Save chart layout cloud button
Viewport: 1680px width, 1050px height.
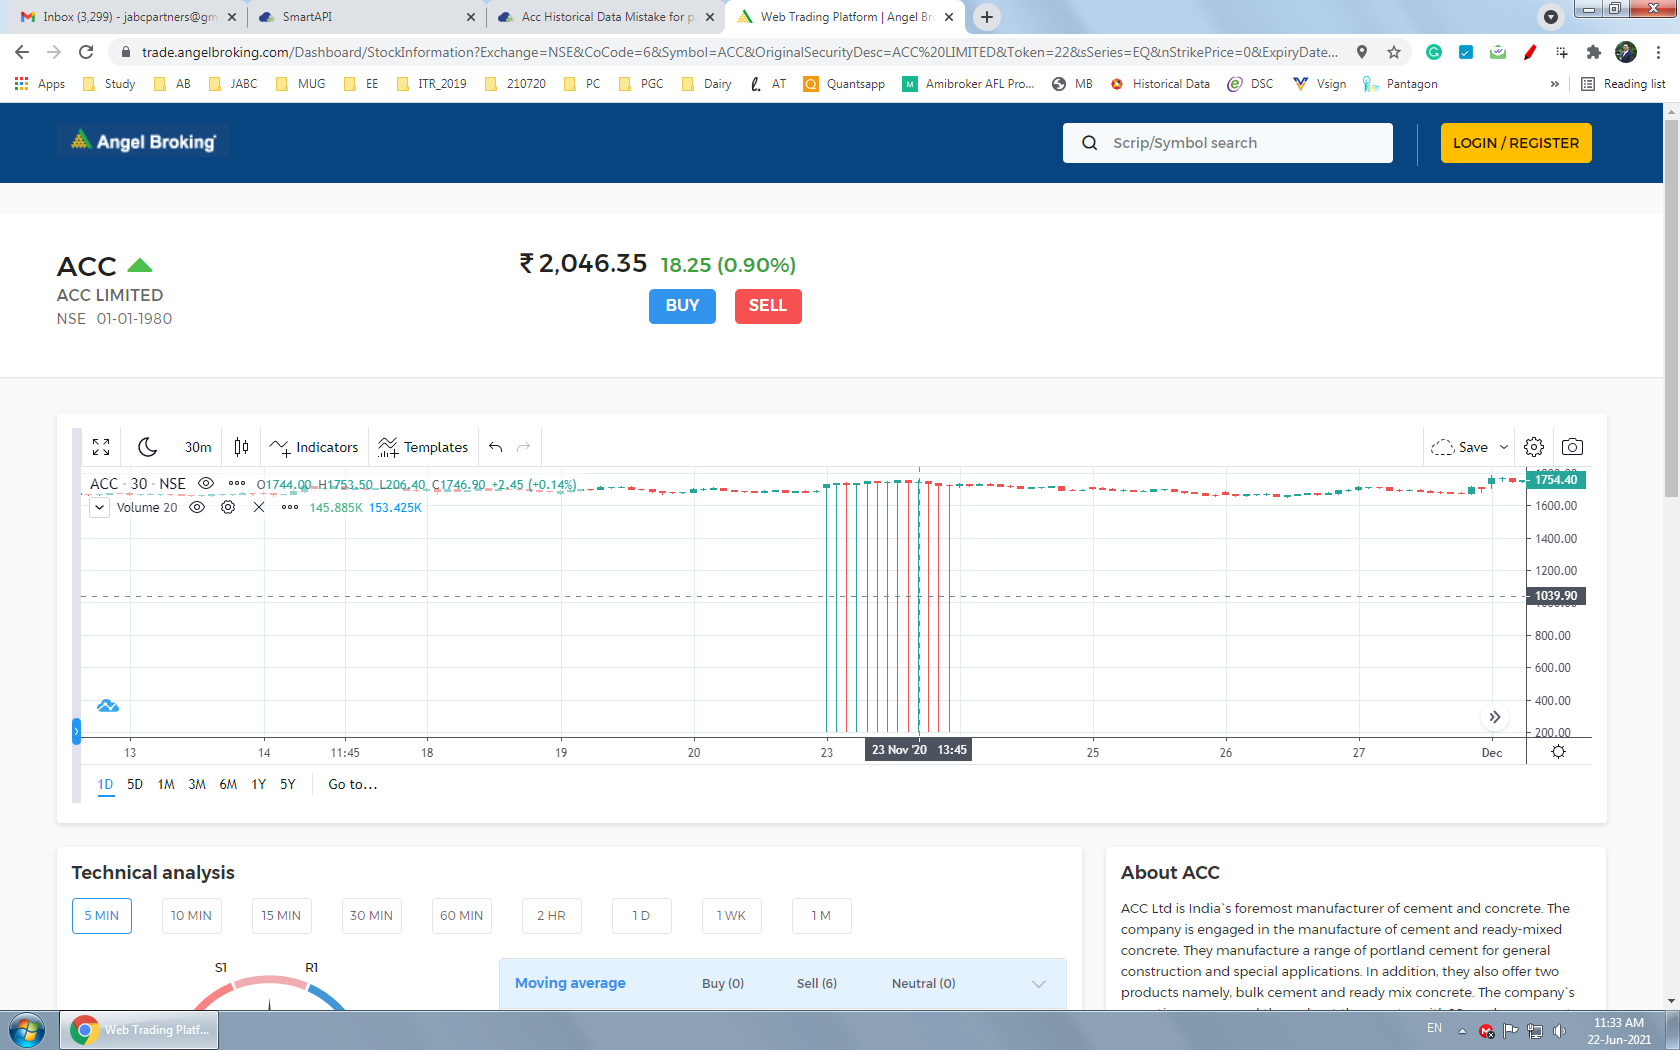[1460, 447]
